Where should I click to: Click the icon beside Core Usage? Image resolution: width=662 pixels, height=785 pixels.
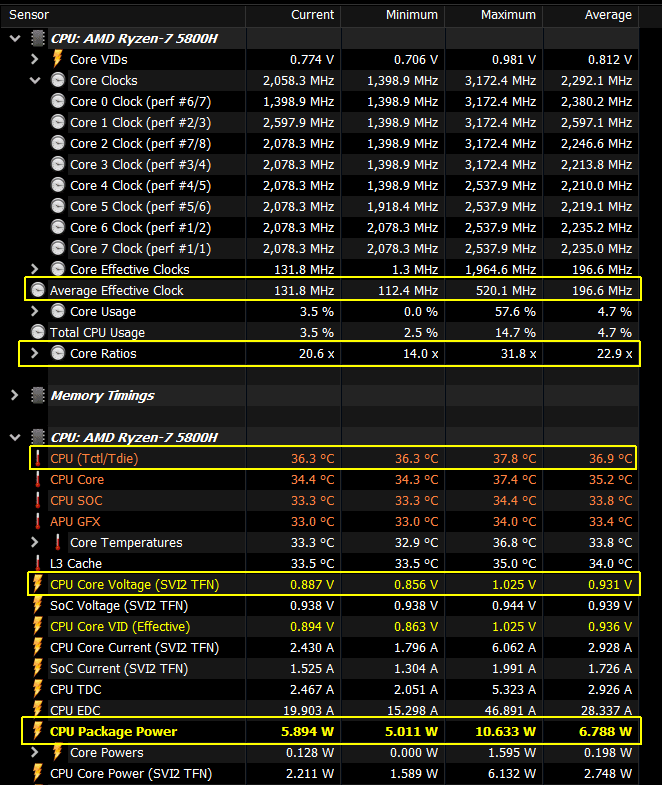58,311
